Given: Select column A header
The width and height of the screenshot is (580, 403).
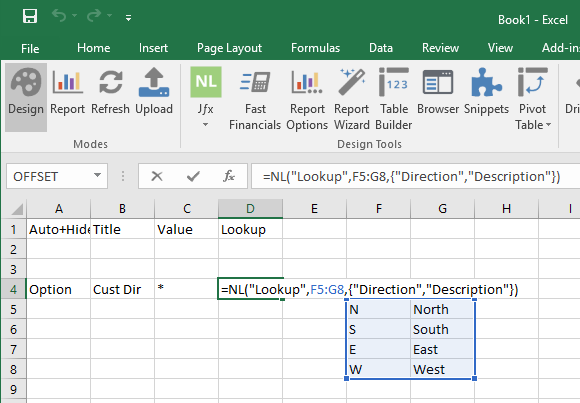Looking at the screenshot, I should (58, 209).
